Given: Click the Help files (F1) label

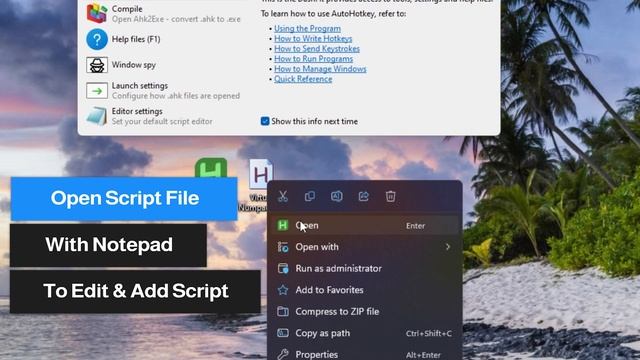Looking at the screenshot, I should (x=136, y=39).
